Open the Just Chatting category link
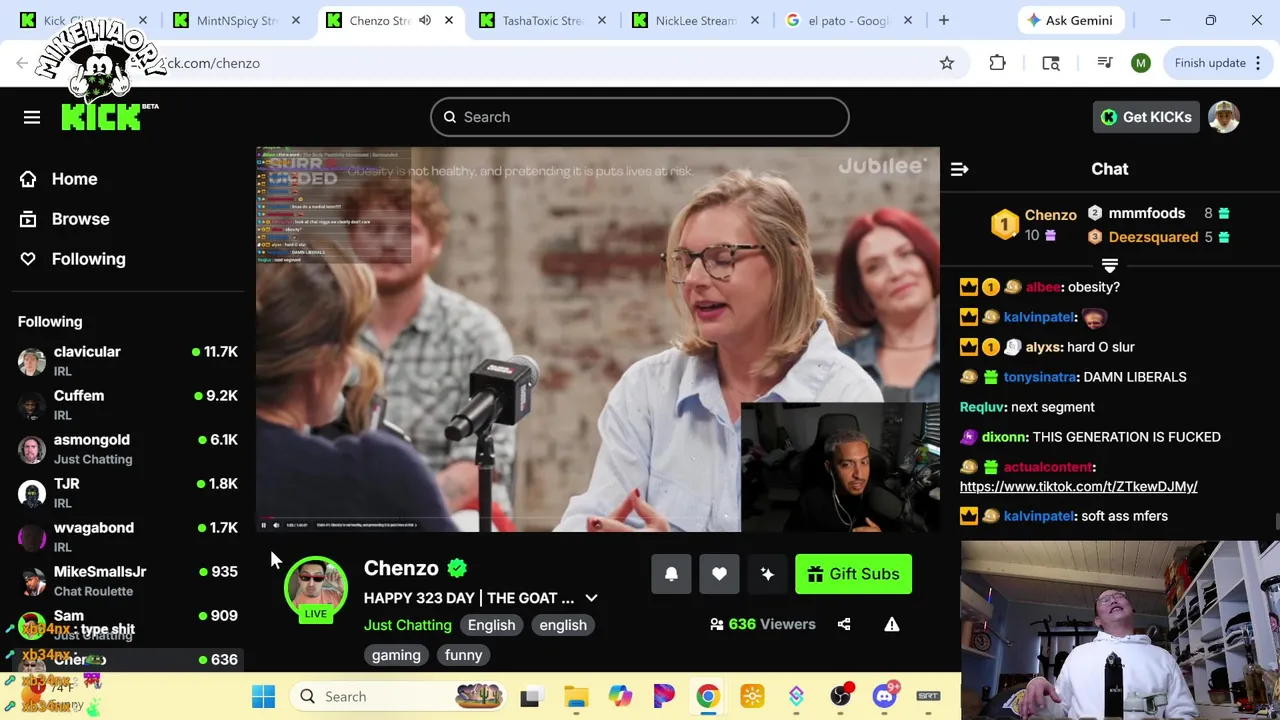 click(407, 625)
